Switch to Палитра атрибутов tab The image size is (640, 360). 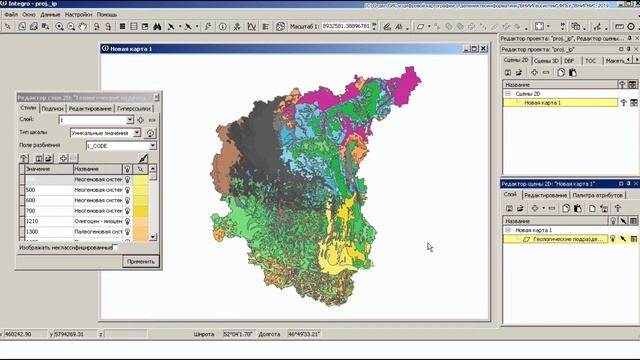598,196
